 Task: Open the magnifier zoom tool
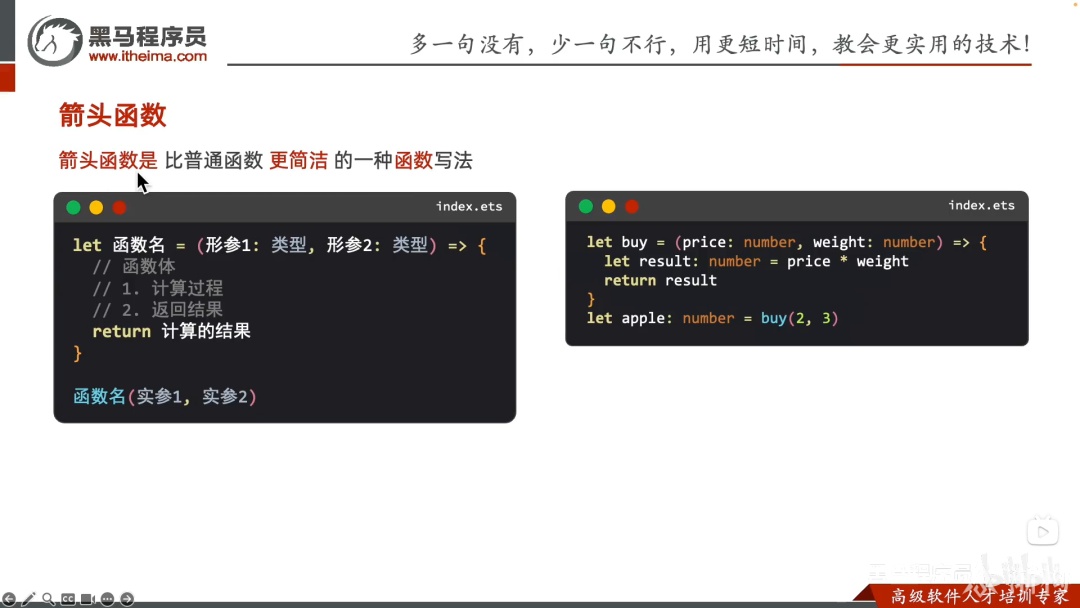coord(48,599)
